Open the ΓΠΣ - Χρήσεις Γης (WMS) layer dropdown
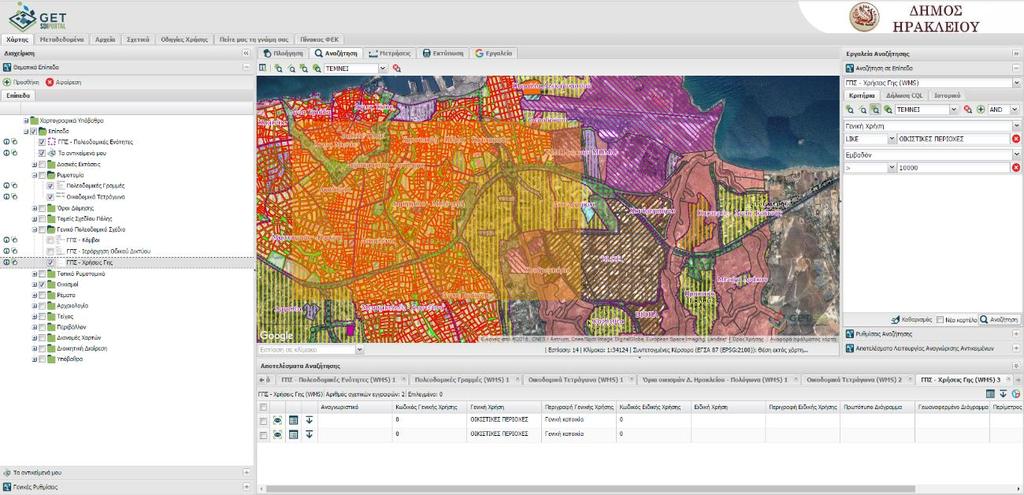 point(1016,83)
